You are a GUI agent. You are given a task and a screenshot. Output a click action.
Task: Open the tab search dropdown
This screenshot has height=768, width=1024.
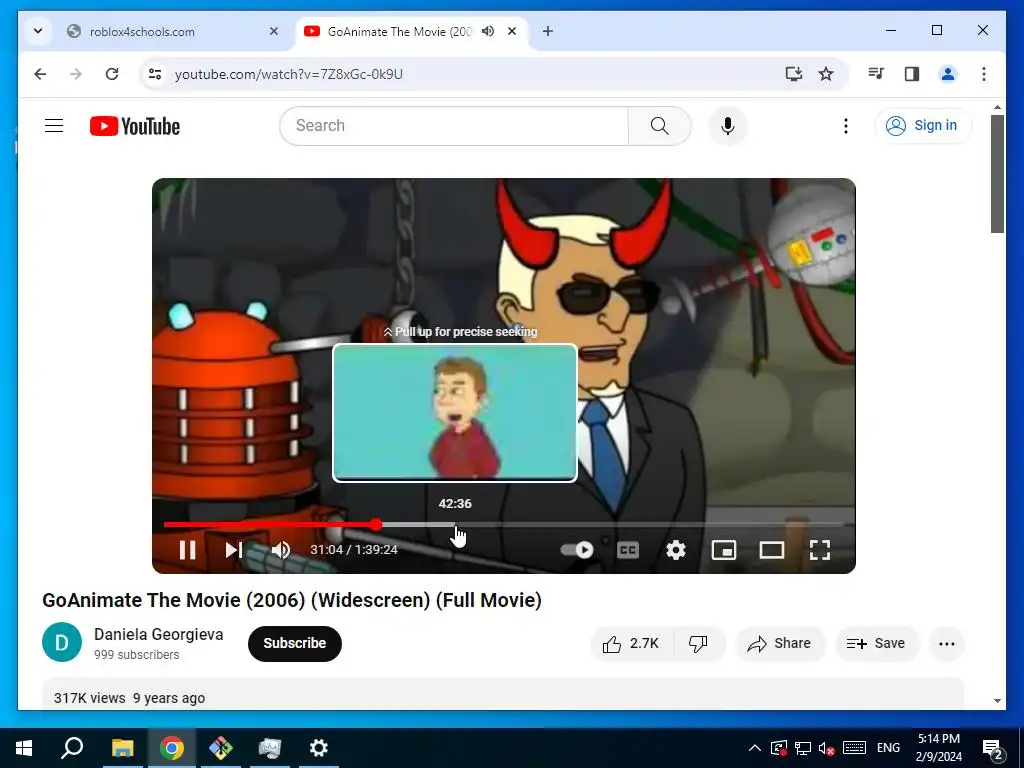tap(38, 31)
